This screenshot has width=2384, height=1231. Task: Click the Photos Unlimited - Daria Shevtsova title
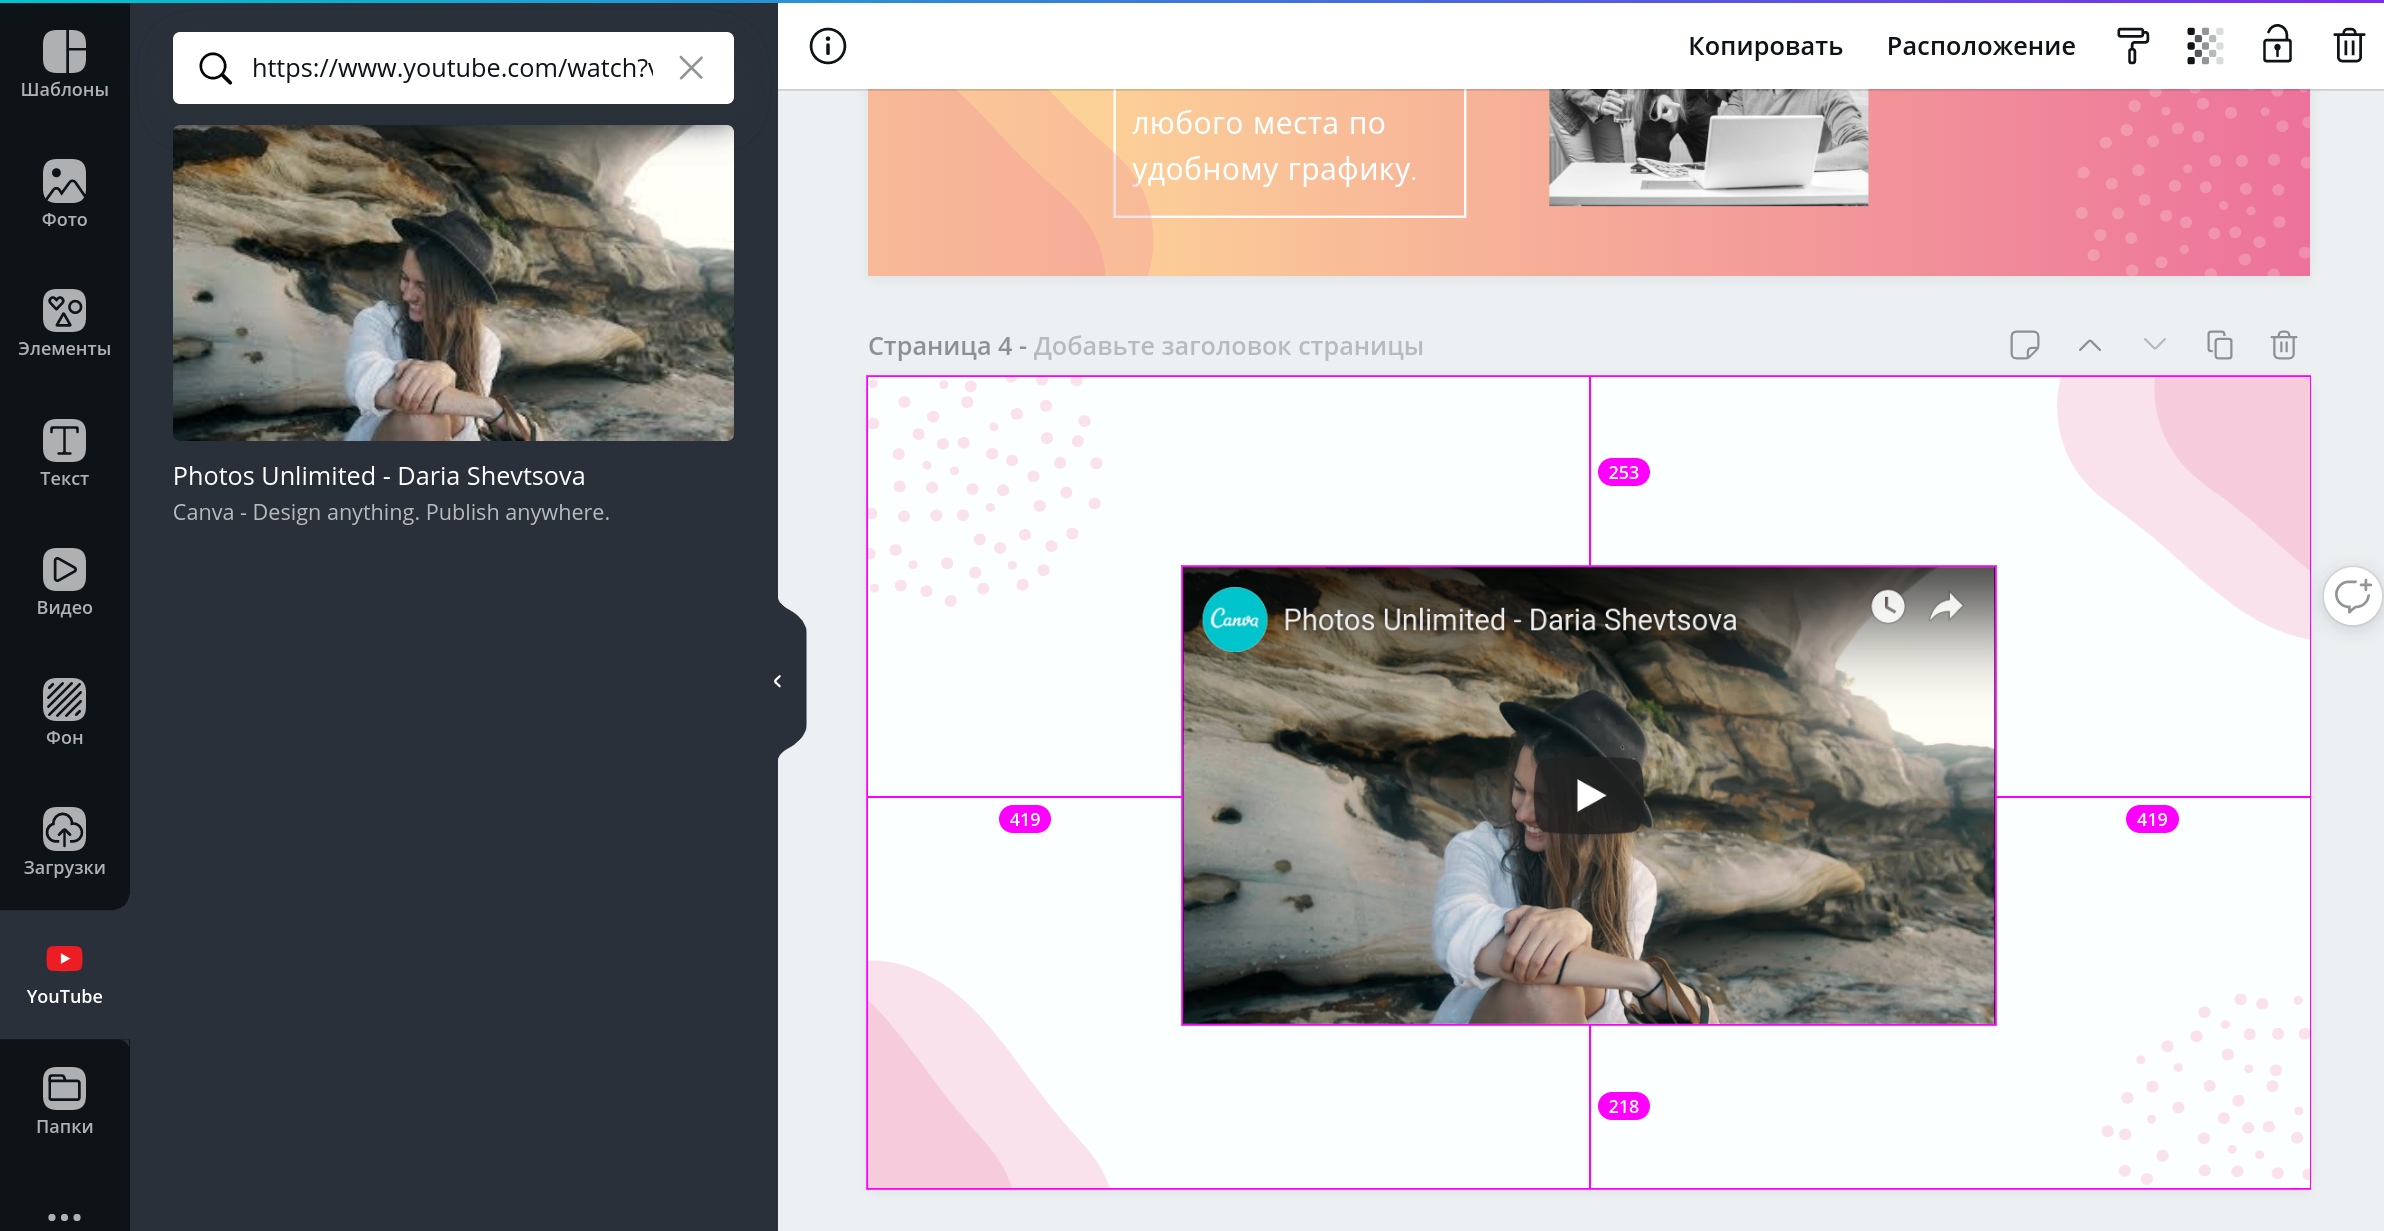[x=379, y=476]
